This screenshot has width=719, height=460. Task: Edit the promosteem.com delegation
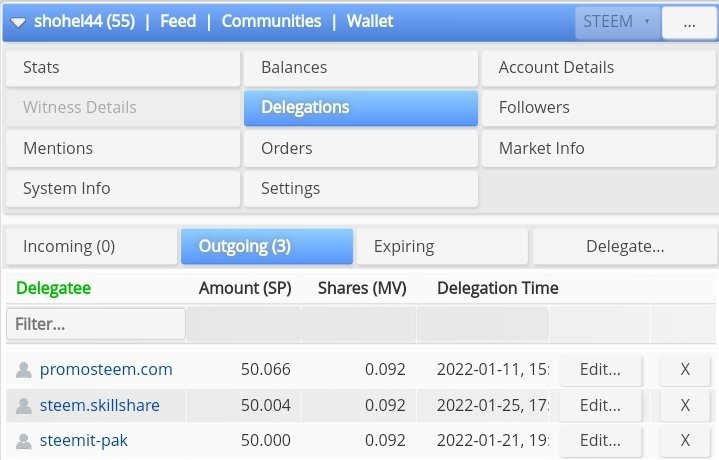pyautogui.click(x=600, y=370)
